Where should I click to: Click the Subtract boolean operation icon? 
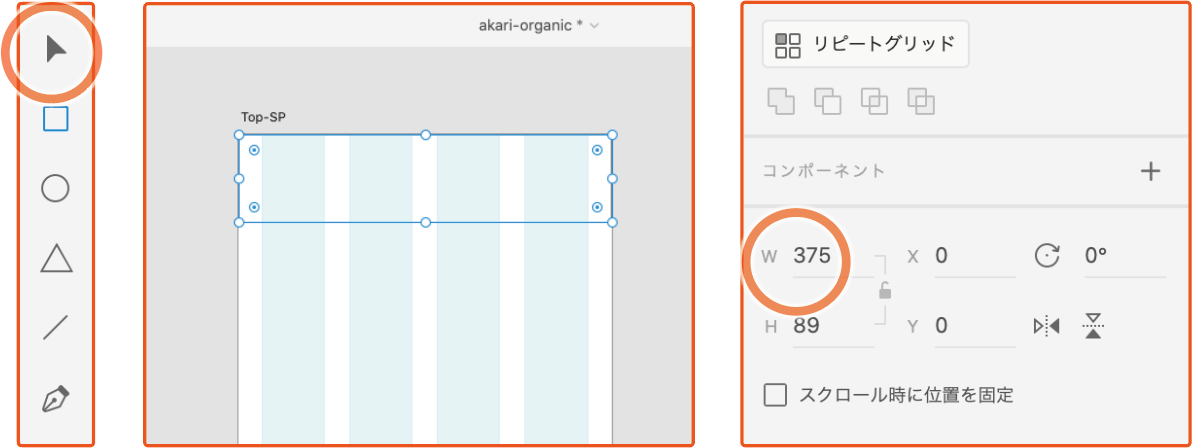coord(827,100)
